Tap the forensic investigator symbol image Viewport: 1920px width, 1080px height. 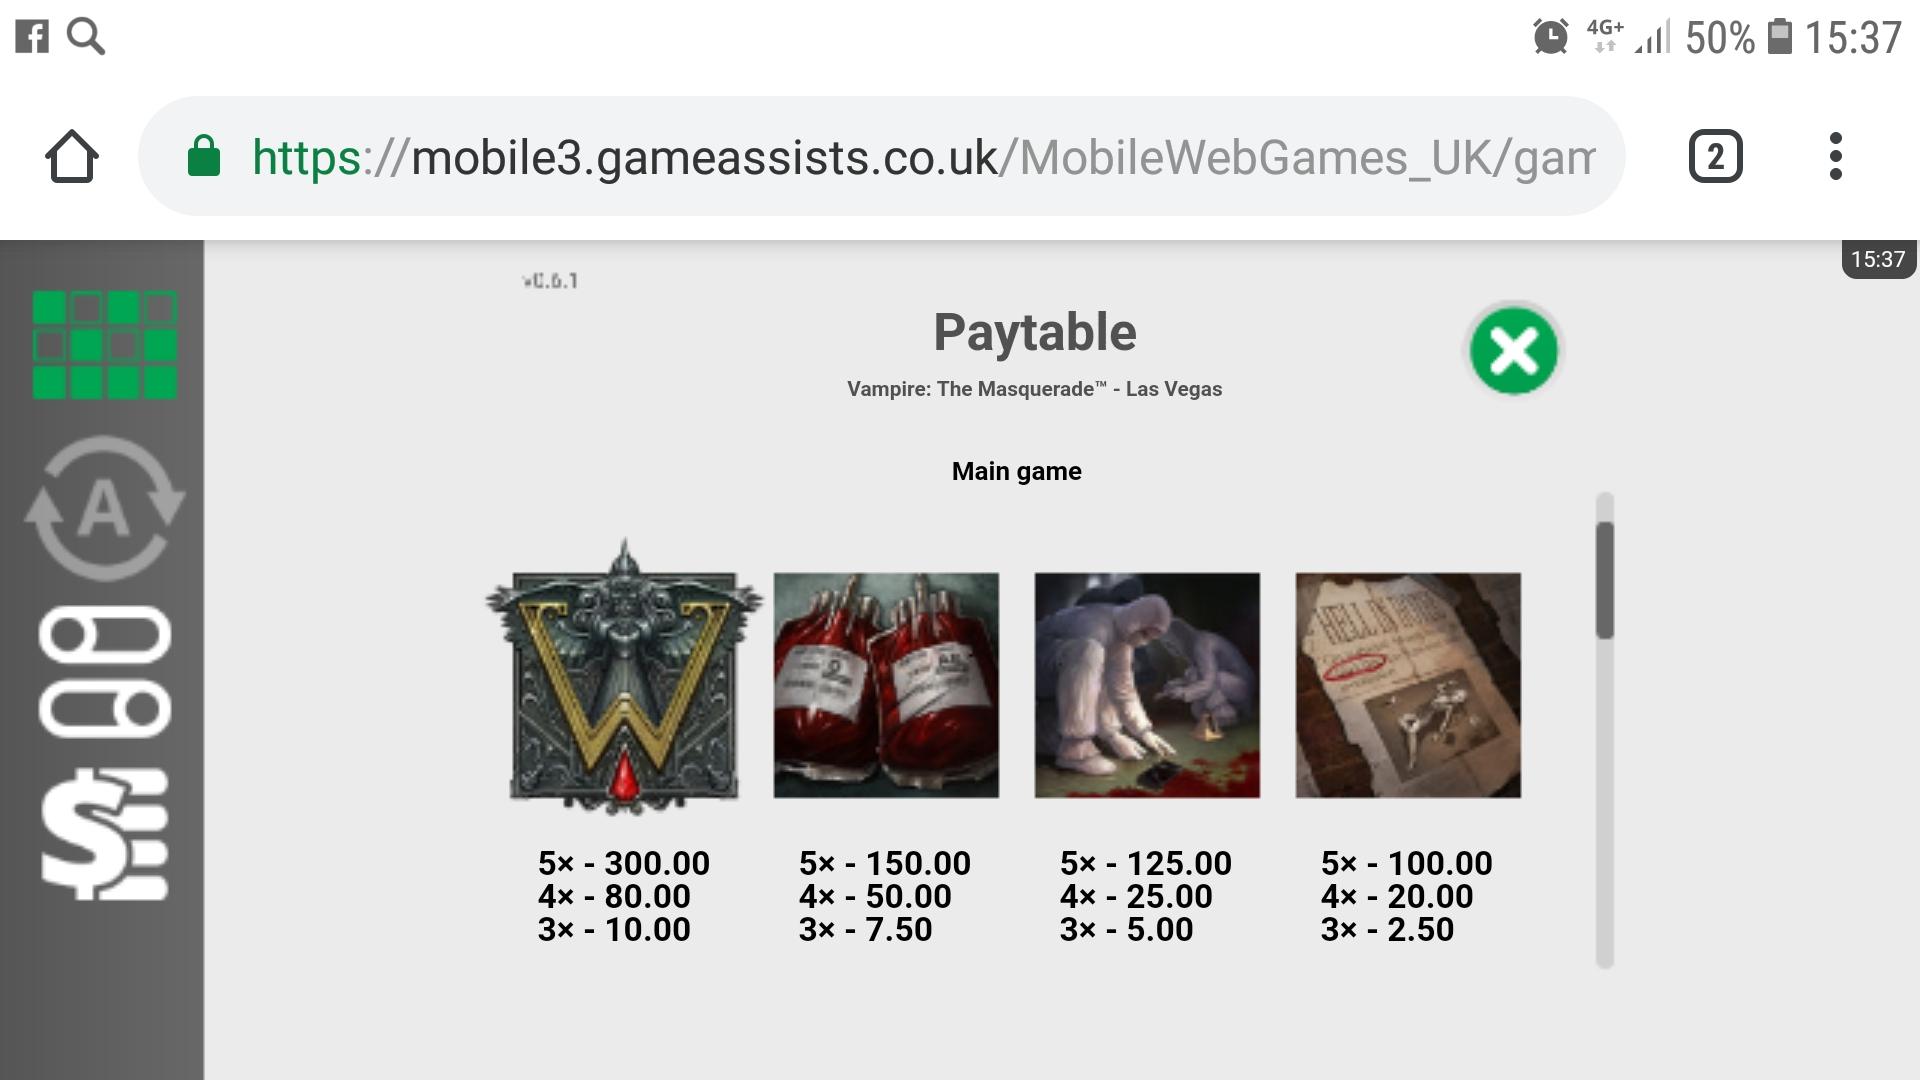point(1147,685)
